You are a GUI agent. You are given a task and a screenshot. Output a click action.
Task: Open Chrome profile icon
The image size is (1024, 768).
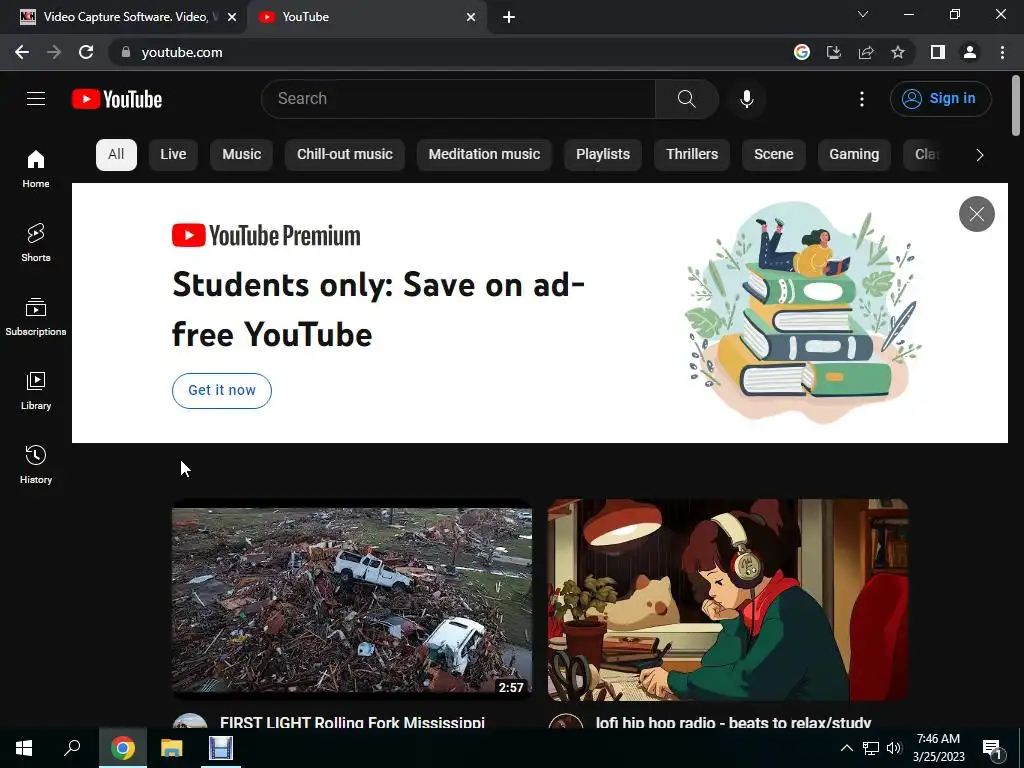pyautogui.click(x=970, y=52)
